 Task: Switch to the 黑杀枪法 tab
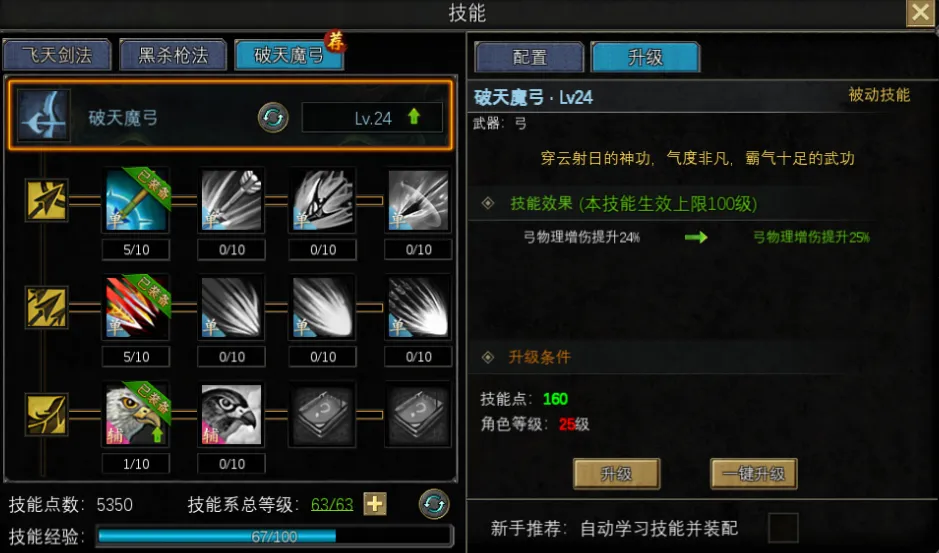tap(173, 55)
